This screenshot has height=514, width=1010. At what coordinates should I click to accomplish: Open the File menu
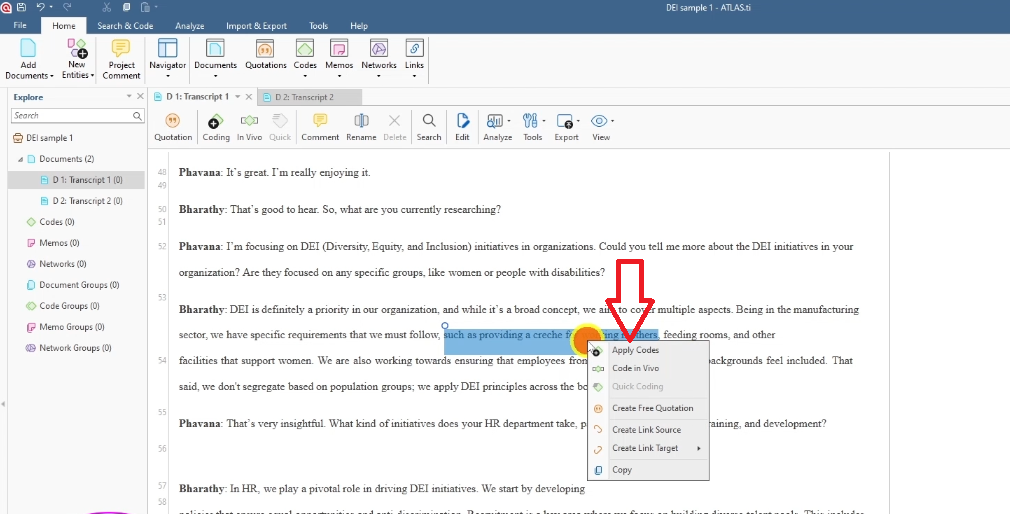[20, 26]
